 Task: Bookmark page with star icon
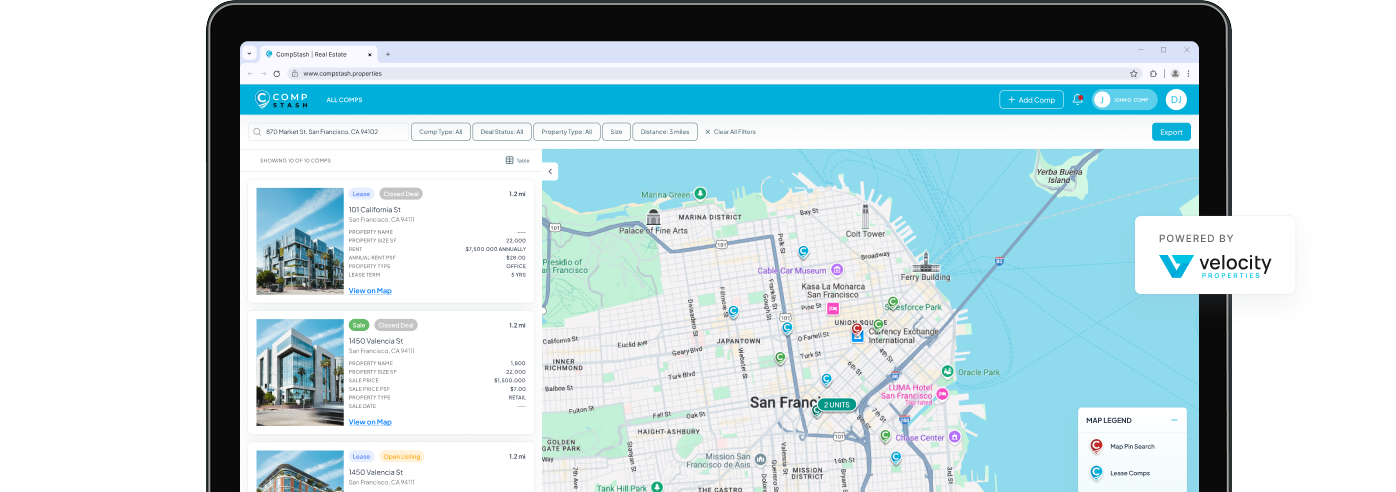pyautogui.click(x=1134, y=73)
